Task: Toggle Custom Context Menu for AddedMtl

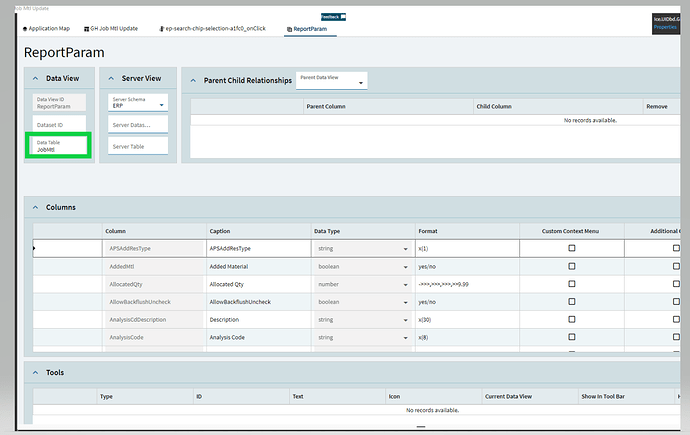Action: [572, 266]
